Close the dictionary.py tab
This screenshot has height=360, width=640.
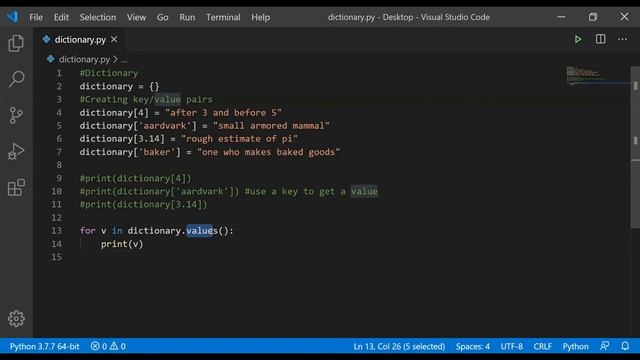114,39
